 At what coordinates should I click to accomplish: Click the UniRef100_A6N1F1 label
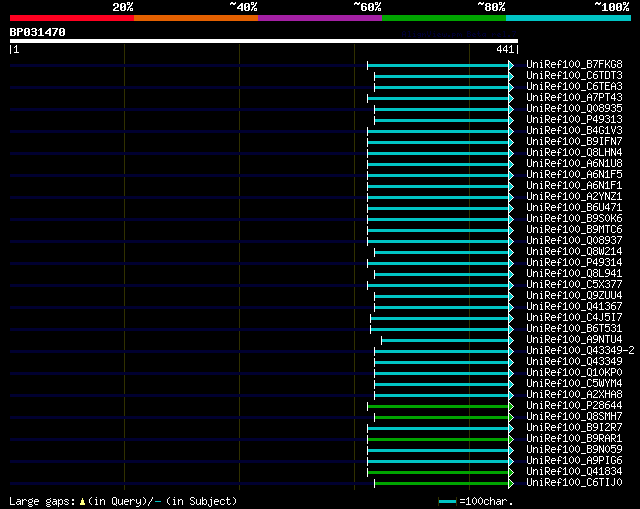pyautogui.click(x=574, y=186)
